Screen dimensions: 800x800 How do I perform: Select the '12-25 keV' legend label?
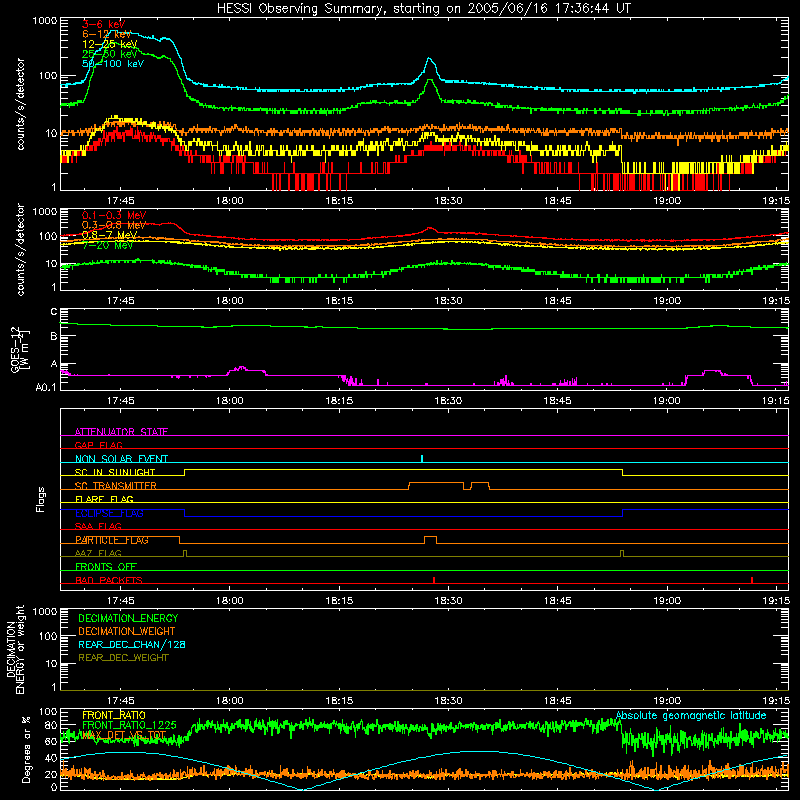[109, 44]
